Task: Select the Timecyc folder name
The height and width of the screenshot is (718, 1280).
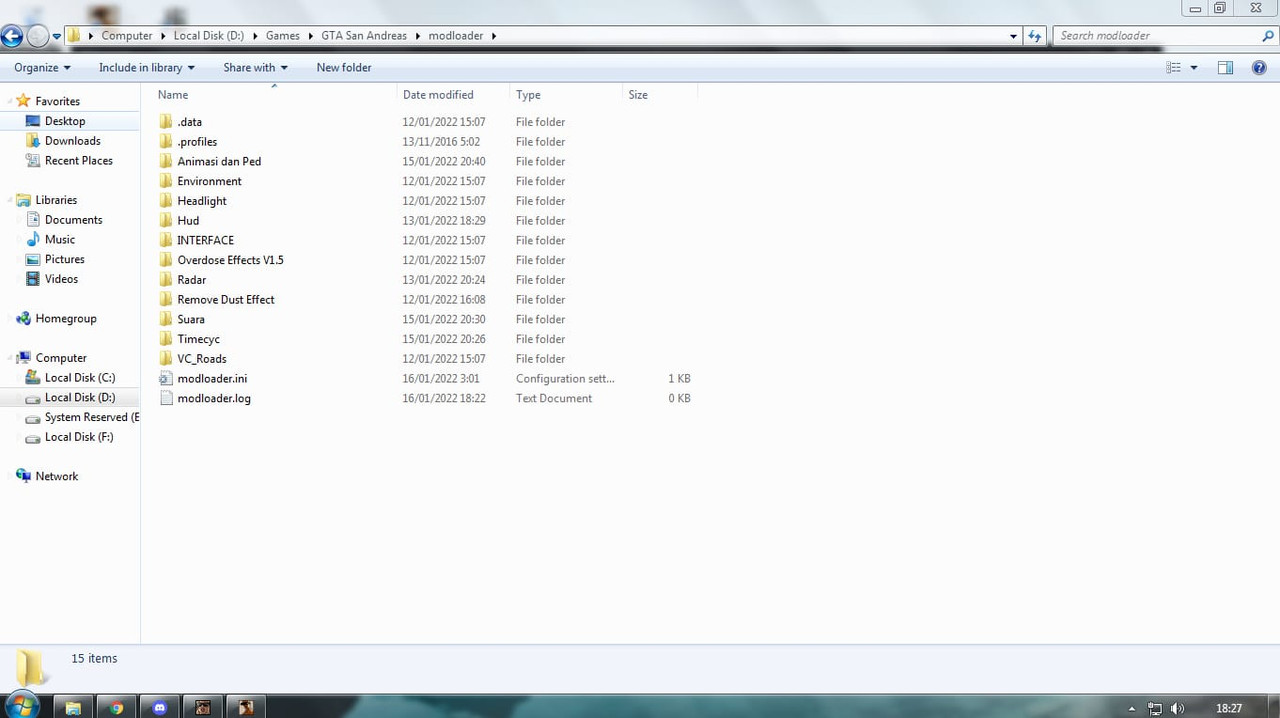Action: [198, 339]
